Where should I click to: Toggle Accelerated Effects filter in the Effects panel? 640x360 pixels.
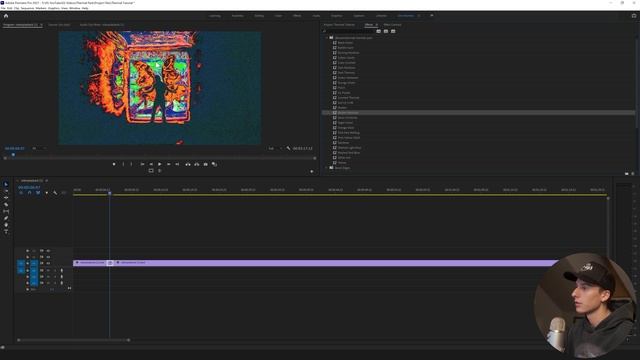click(378, 31)
